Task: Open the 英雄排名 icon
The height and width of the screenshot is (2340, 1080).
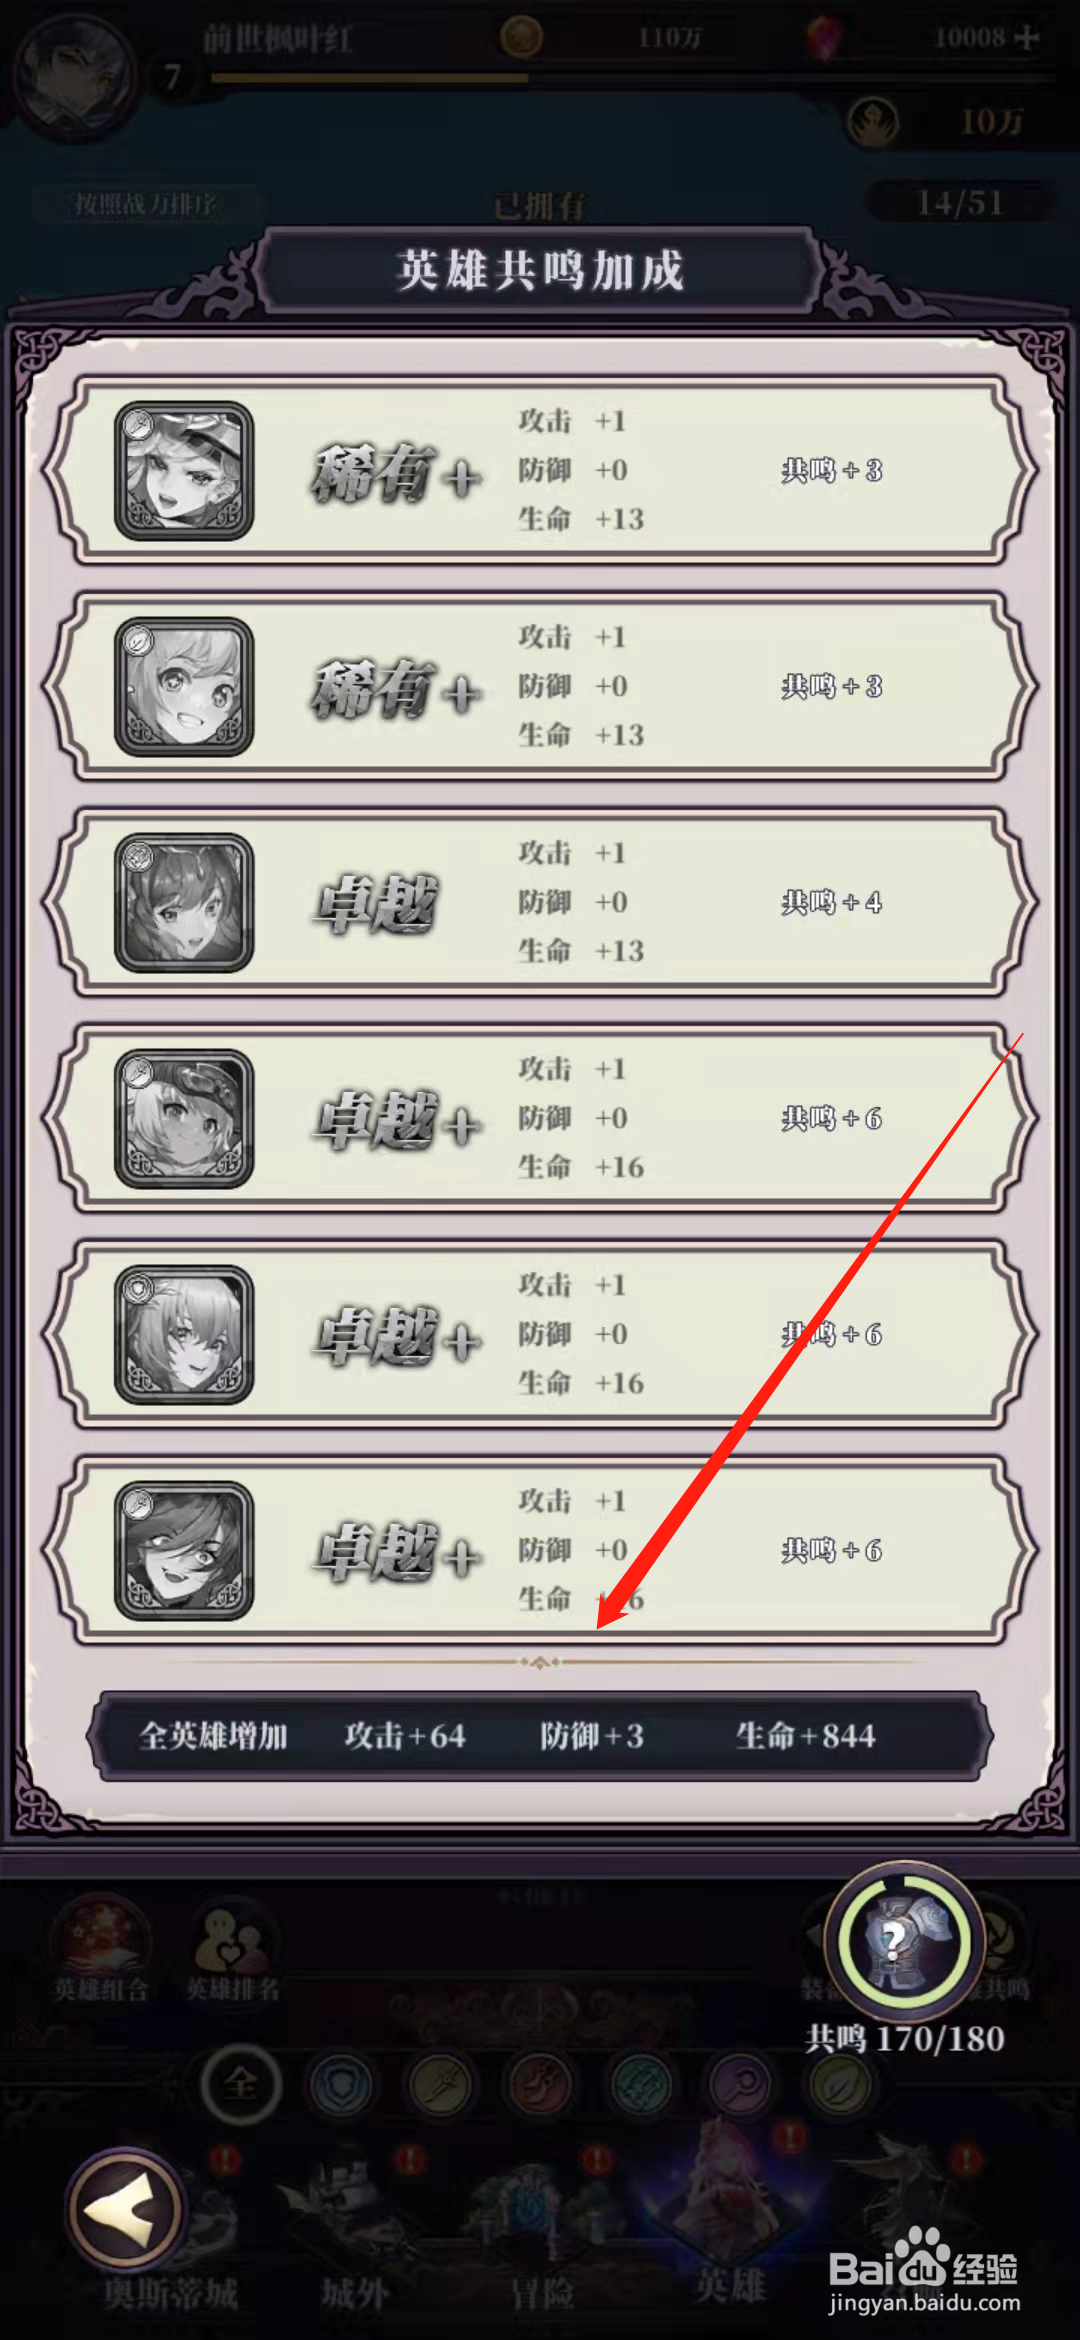Action: click(233, 1950)
